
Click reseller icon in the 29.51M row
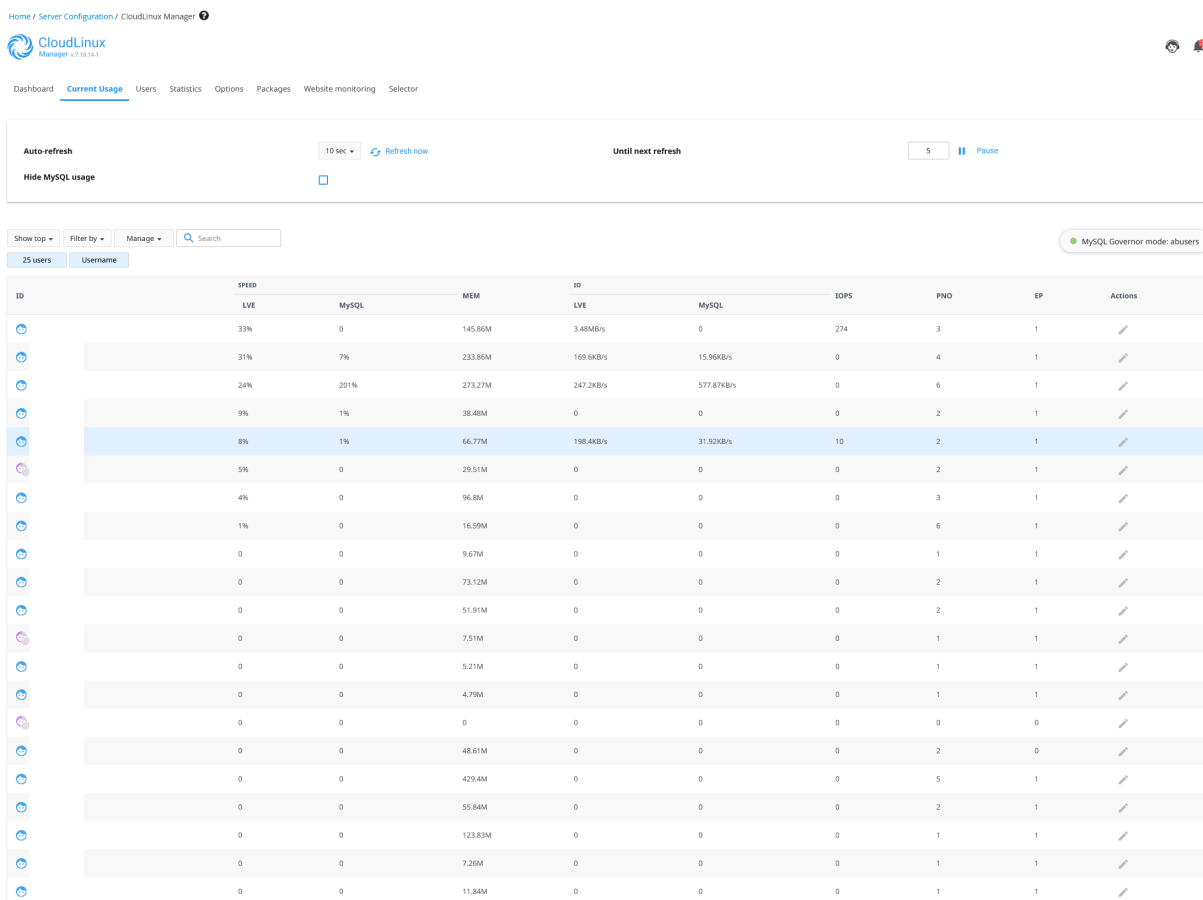(x=22, y=470)
